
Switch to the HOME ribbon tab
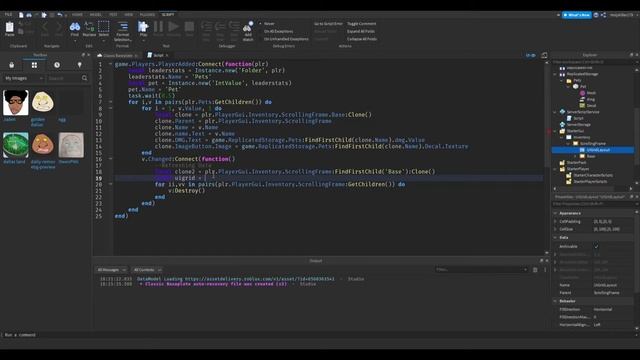[77, 15]
